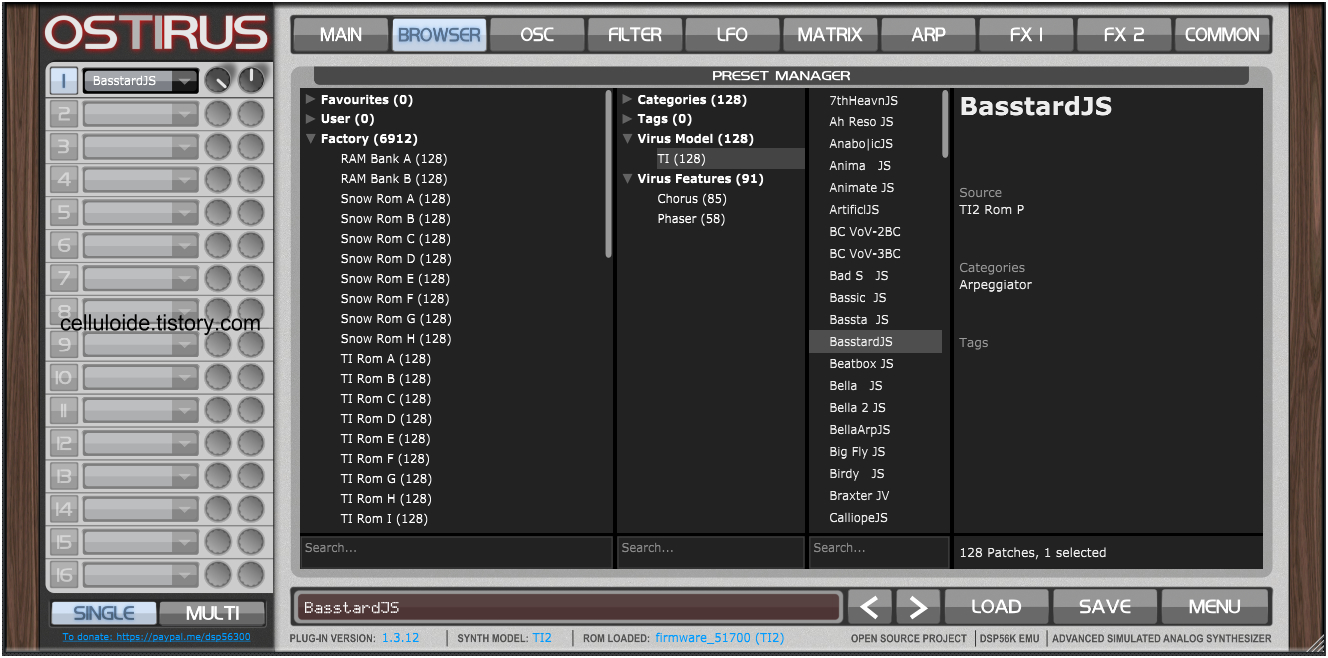The height and width of the screenshot is (658, 1328).
Task: Select TI Rom A (128)
Action: pyautogui.click(x=386, y=359)
